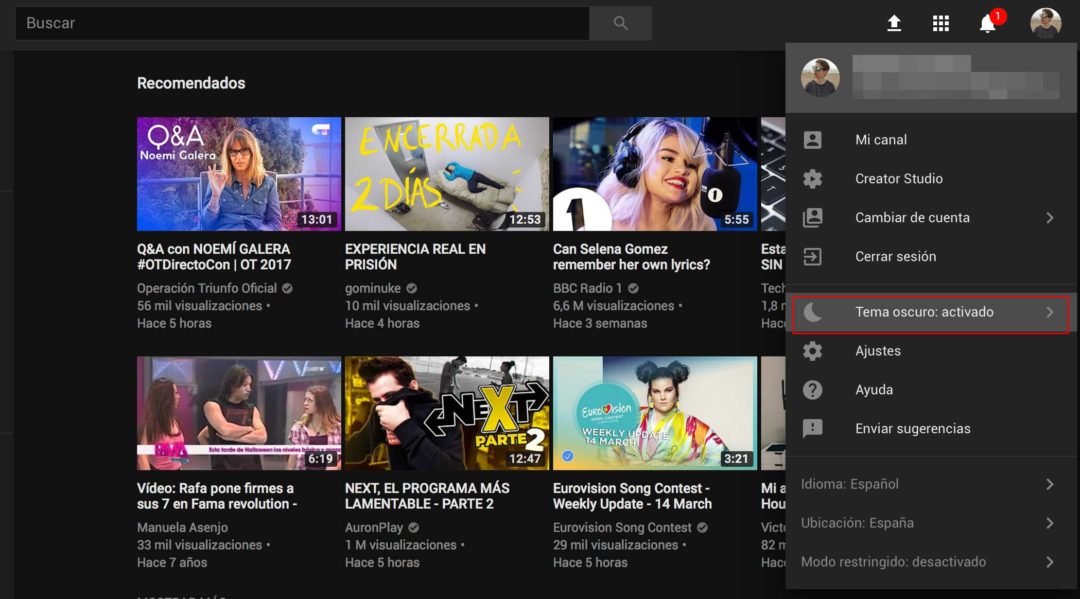Click the Enviar sugerencias feedback icon
Image resolution: width=1080 pixels, height=599 pixels.
point(812,428)
